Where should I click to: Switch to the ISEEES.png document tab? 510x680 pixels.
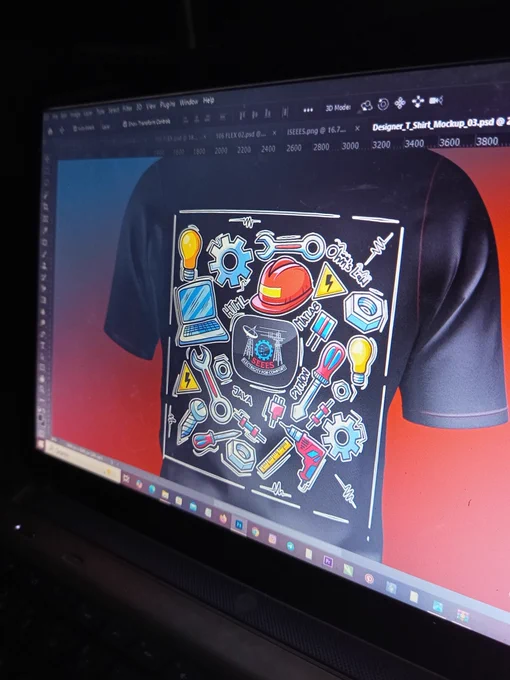(x=316, y=130)
